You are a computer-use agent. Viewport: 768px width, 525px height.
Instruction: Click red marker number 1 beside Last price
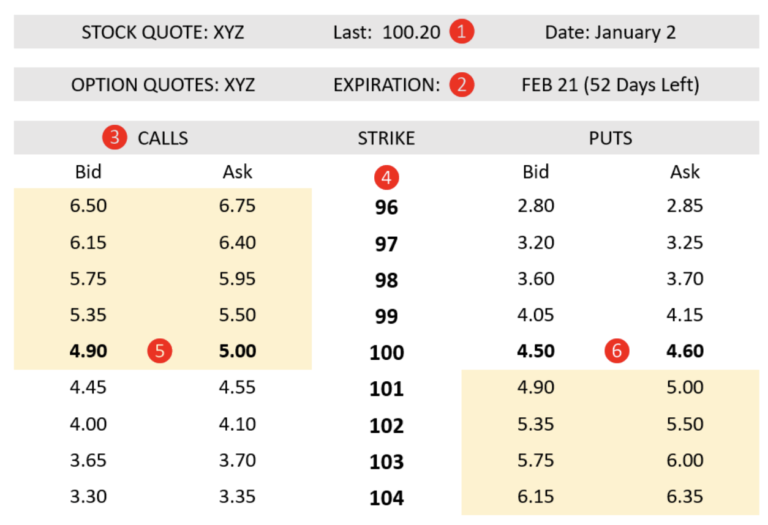461,32
